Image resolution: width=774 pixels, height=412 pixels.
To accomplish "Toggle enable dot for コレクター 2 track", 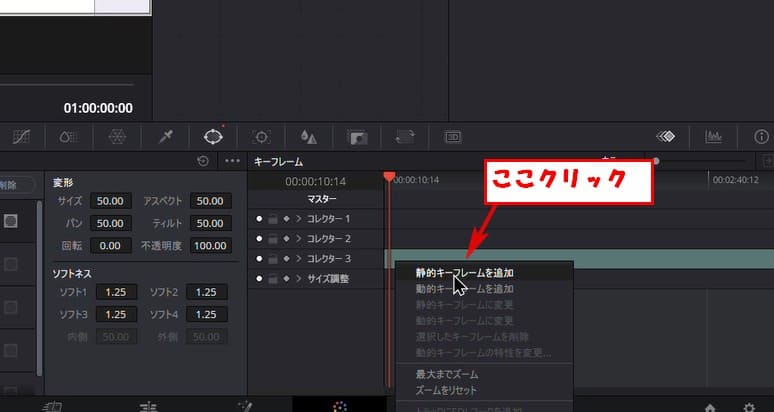I will tap(260, 239).
